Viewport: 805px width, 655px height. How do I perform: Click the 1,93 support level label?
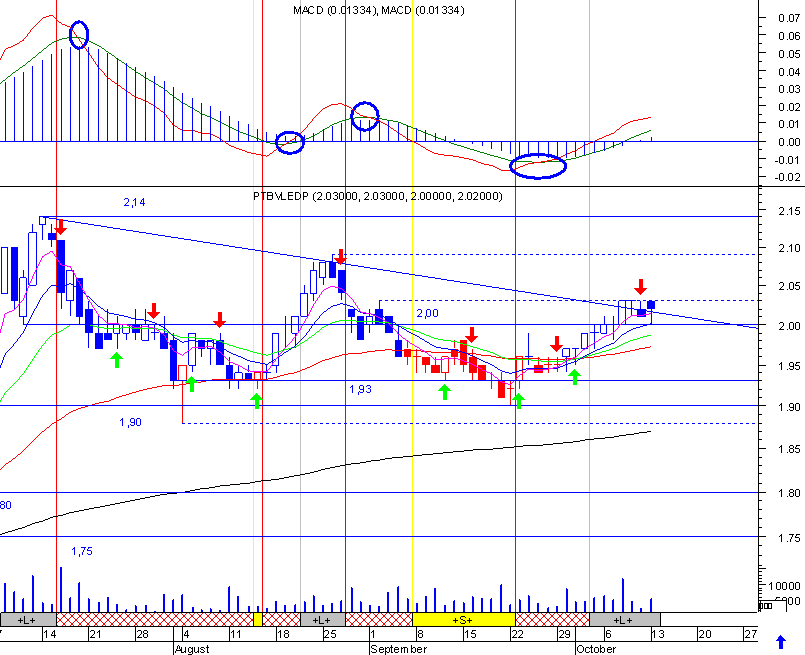[x=360, y=389]
